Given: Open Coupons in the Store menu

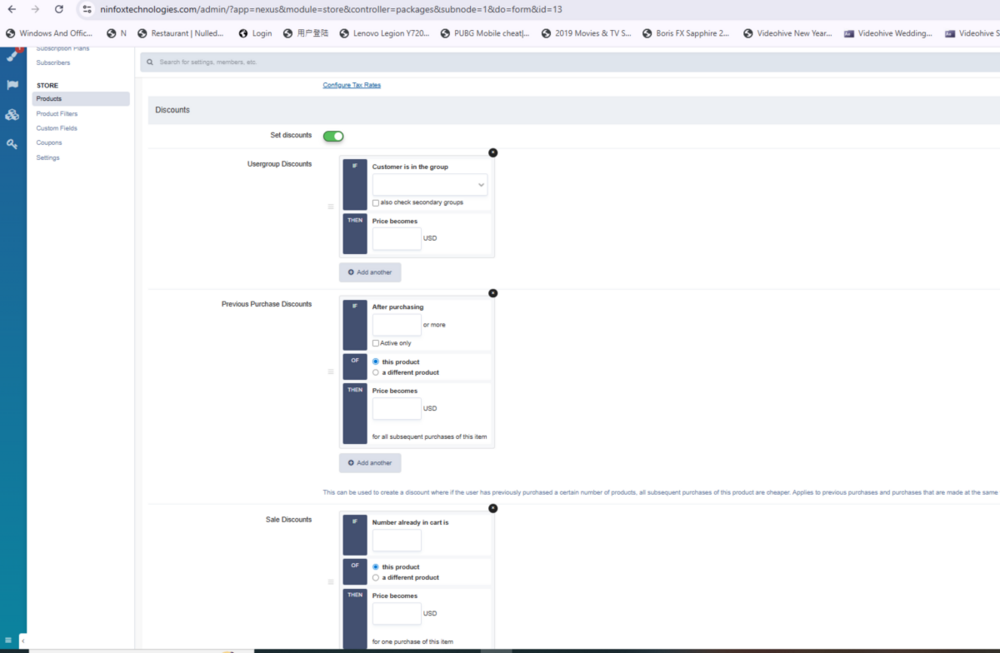Looking at the screenshot, I should [x=49, y=143].
